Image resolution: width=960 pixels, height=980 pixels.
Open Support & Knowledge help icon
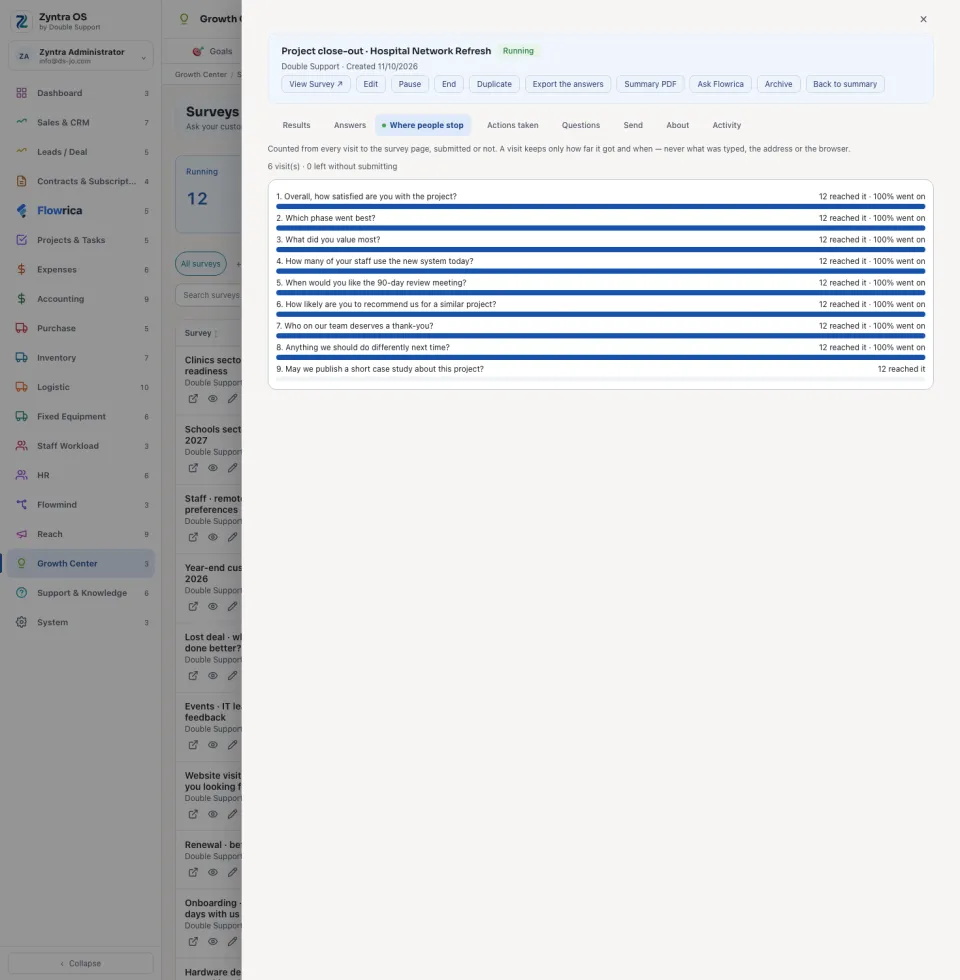tap(21, 592)
